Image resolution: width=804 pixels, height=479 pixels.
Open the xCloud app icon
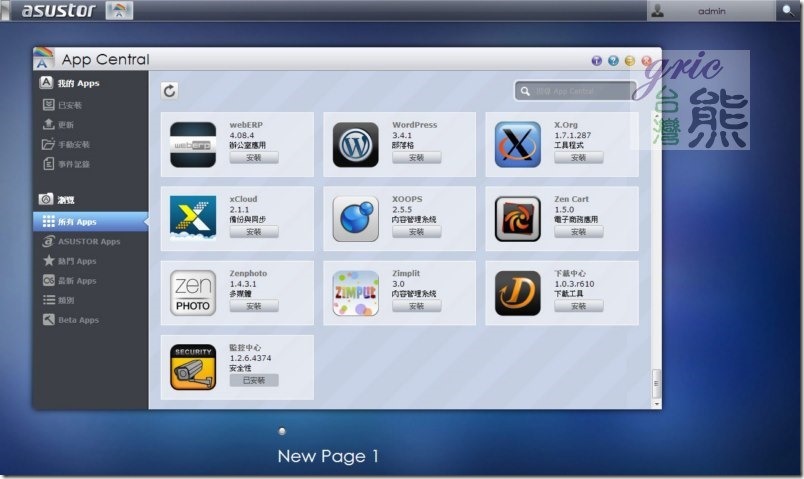193,218
